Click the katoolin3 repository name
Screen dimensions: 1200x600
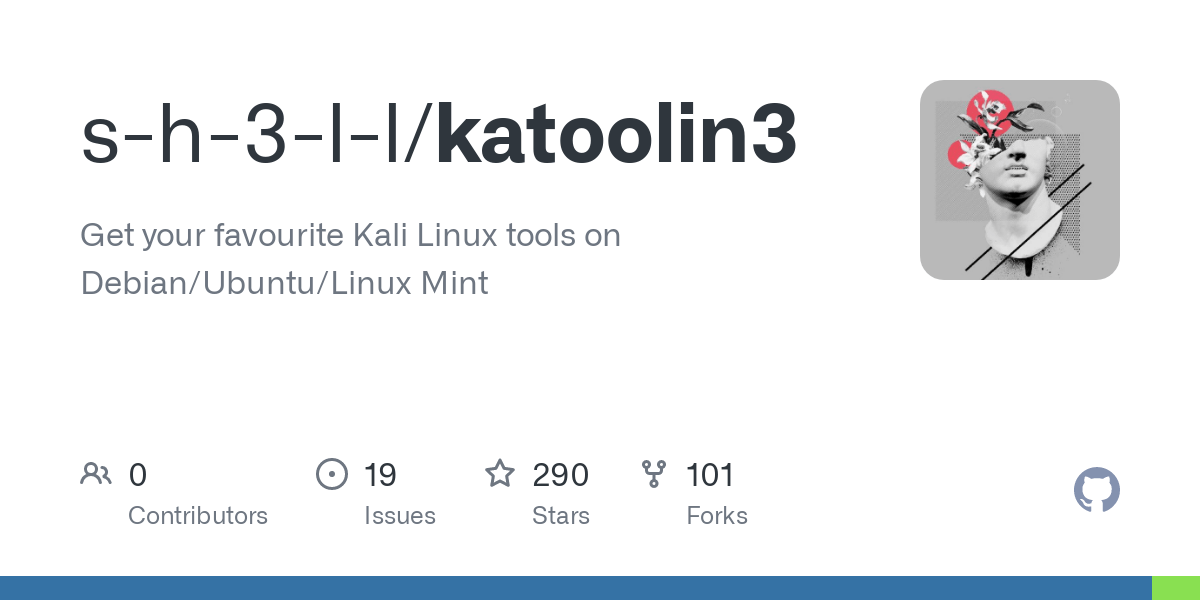click(617, 135)
